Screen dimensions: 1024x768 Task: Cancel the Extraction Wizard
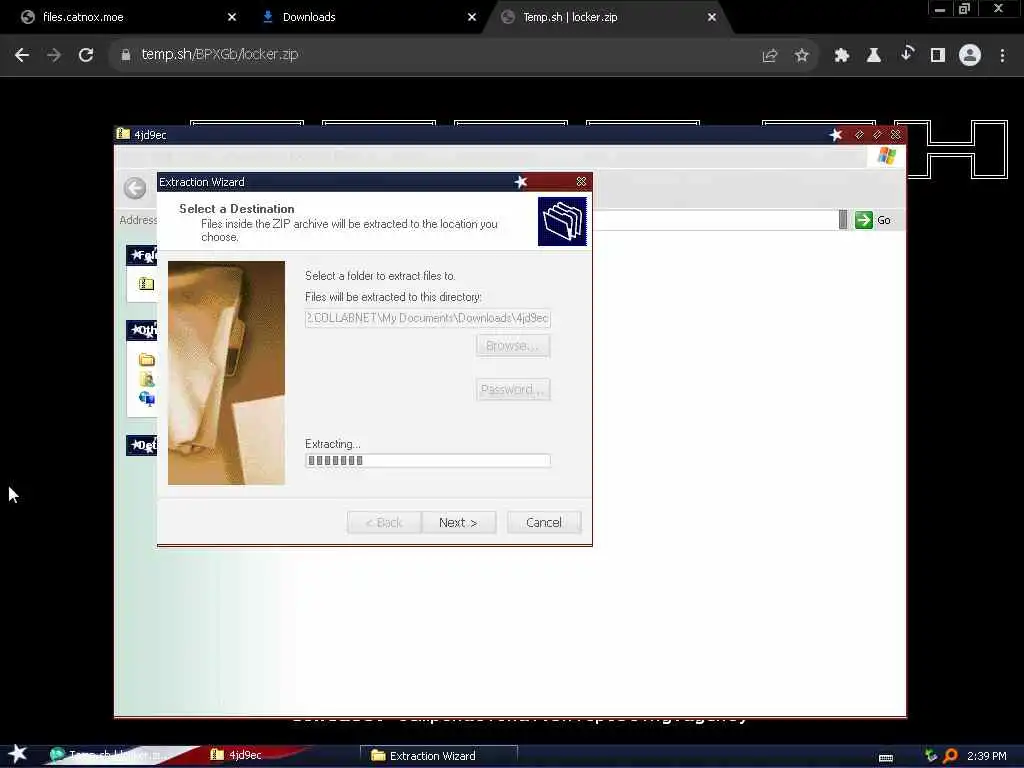544,522
